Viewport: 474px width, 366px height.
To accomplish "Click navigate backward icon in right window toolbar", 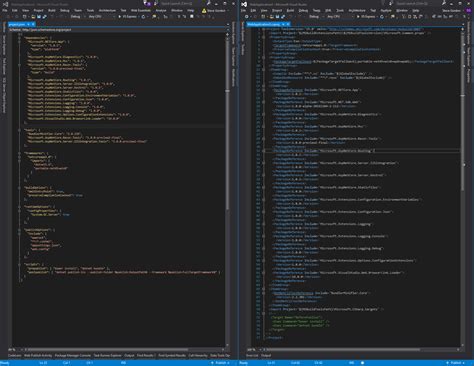I will [x=246, y=17].
